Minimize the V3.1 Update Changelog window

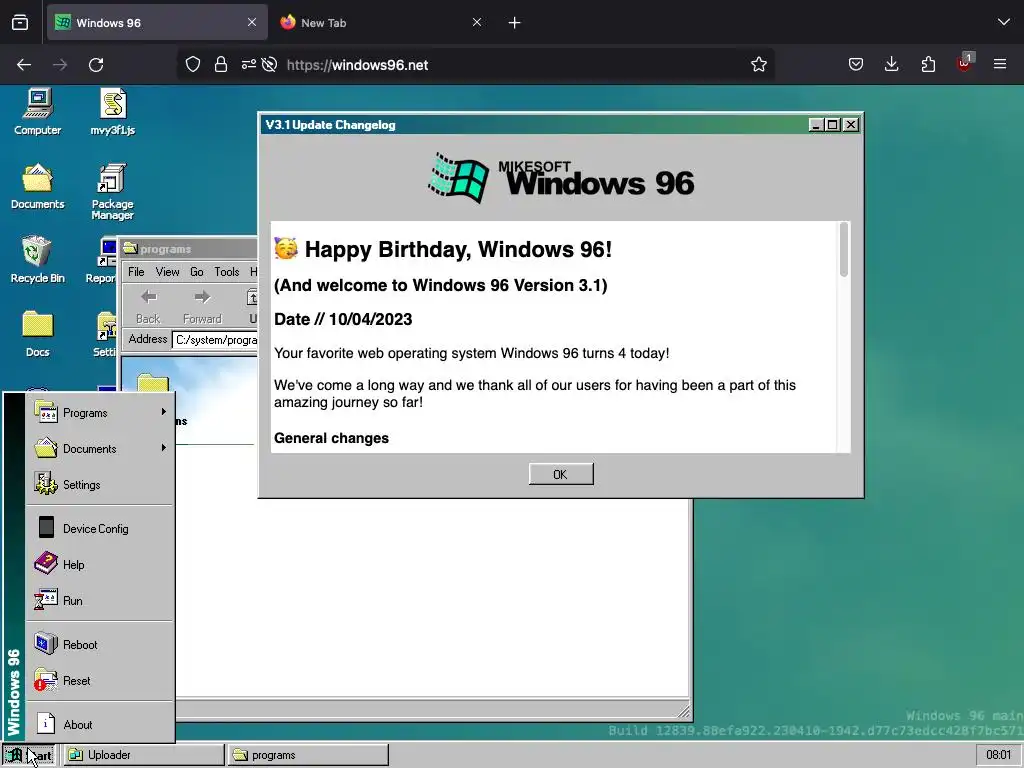[x=816, y=125]
